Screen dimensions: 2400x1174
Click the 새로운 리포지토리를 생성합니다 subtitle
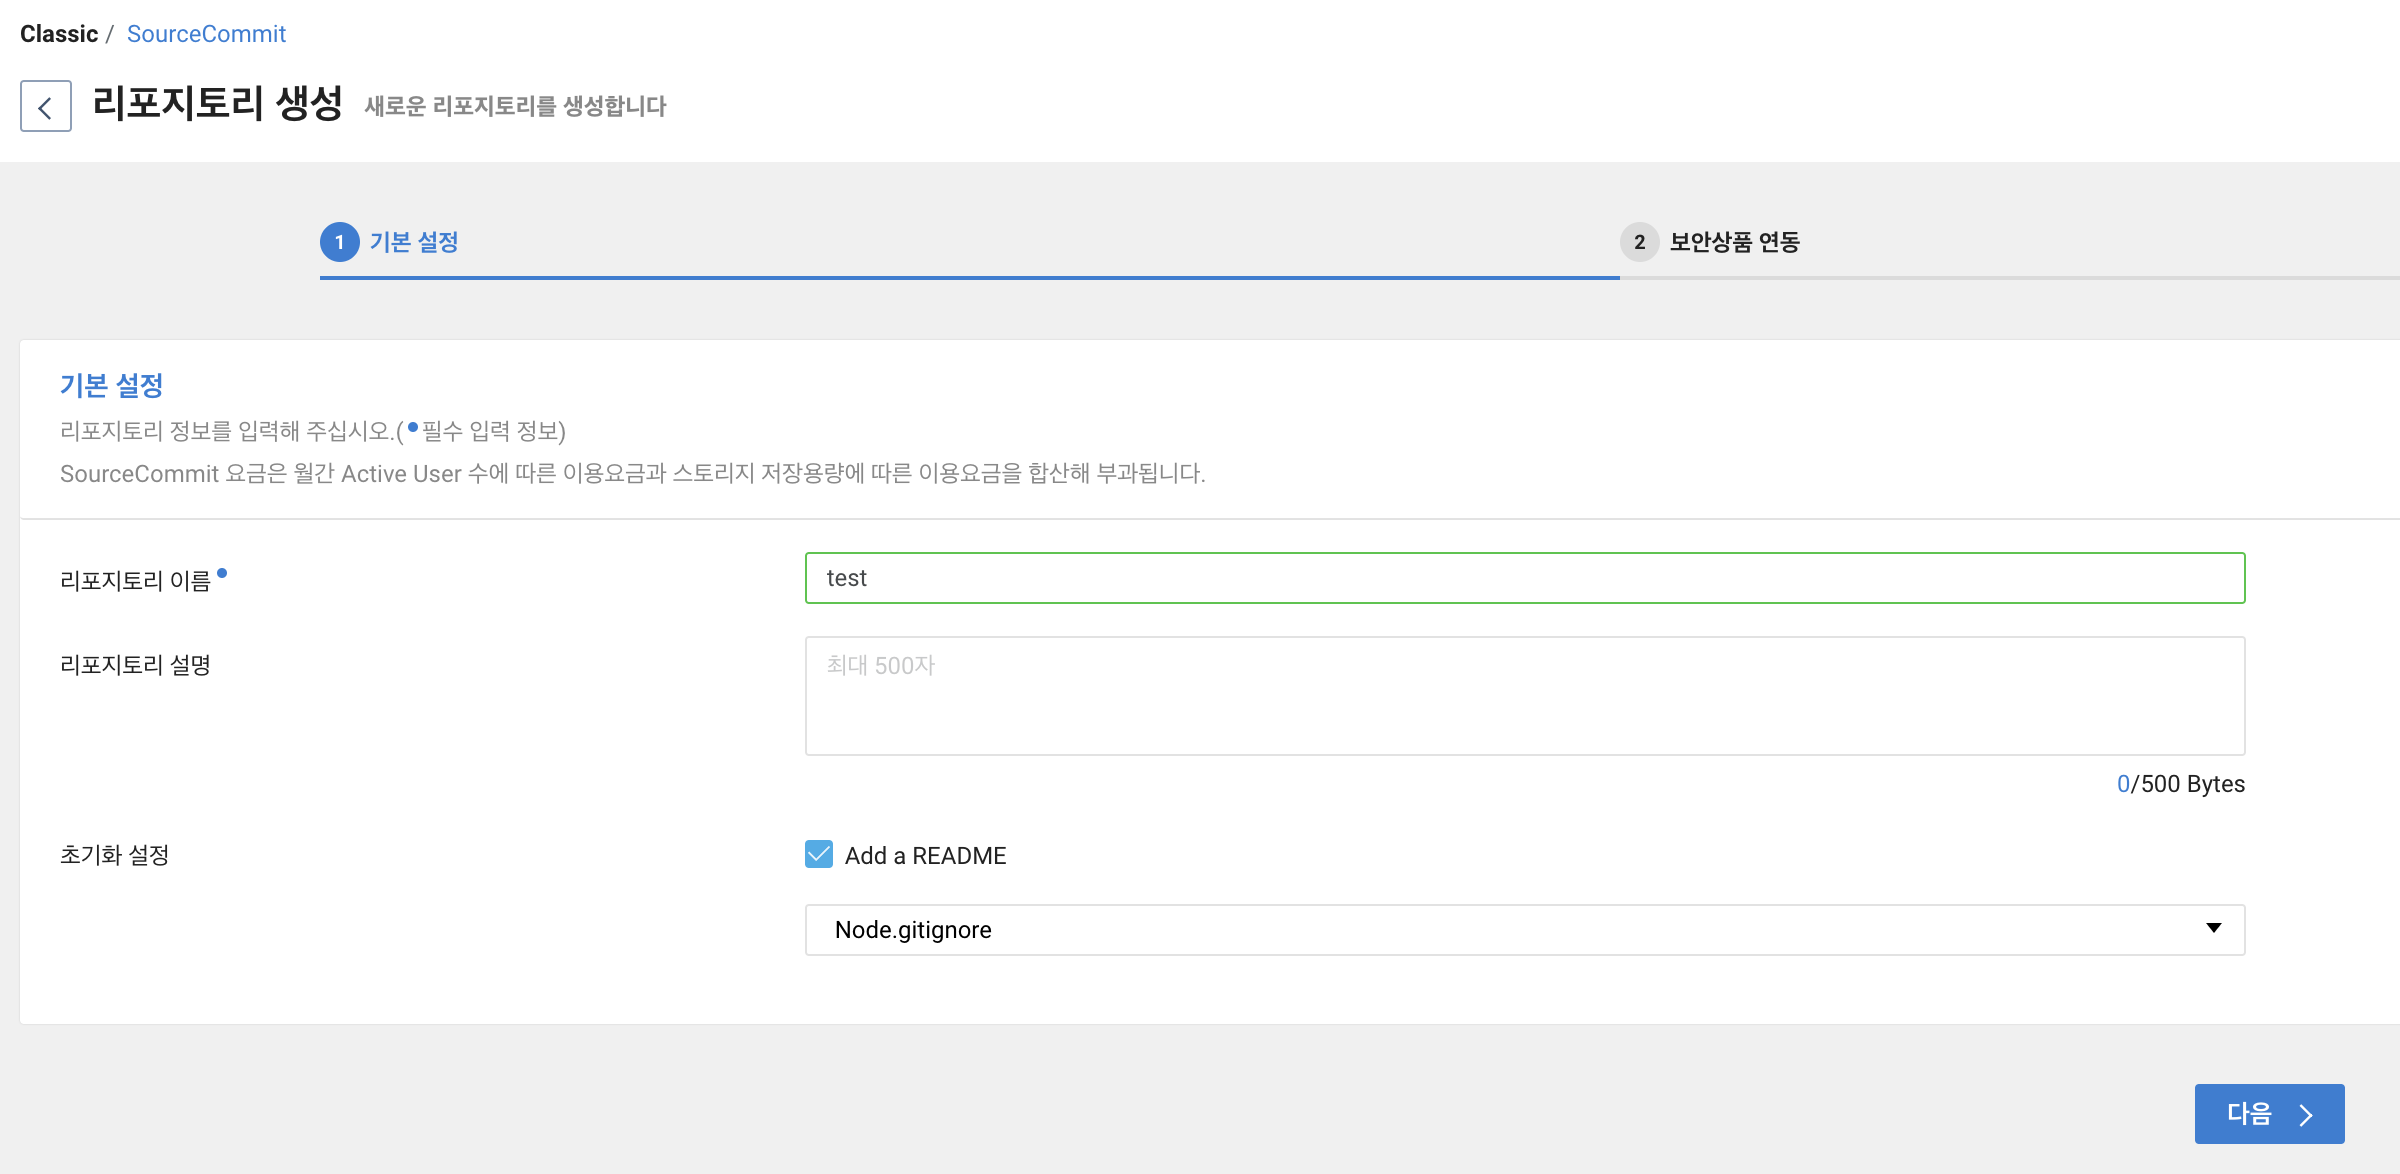[515, 106]
